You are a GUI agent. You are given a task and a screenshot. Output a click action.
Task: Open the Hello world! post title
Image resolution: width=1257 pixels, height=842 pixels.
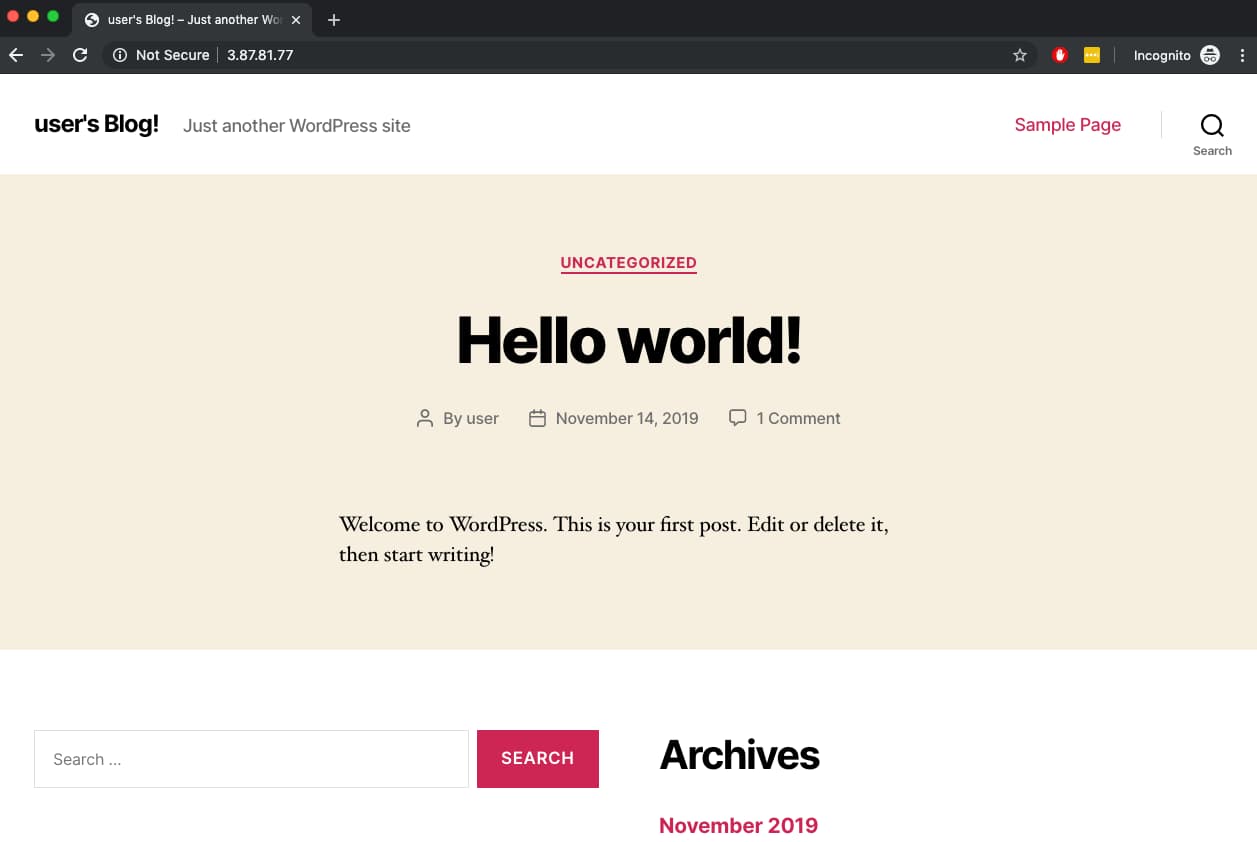628,340
